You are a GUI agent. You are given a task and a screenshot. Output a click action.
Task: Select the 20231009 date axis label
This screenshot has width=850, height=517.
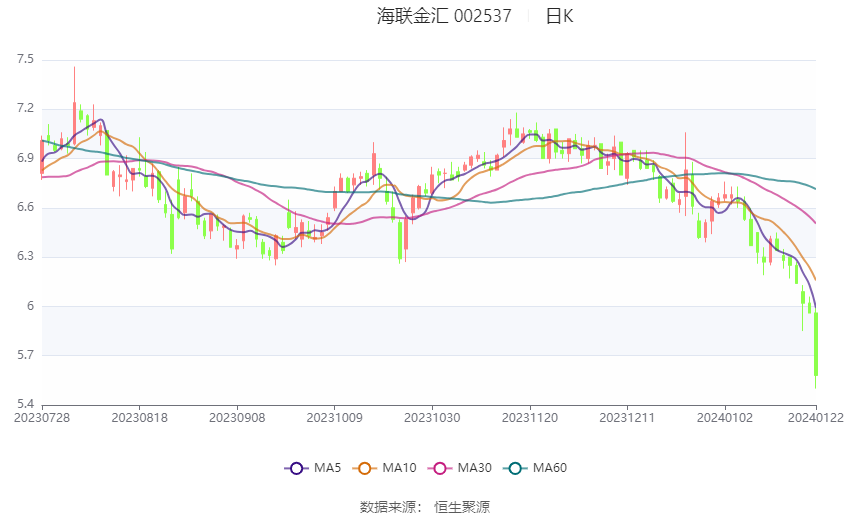(334, 418)
